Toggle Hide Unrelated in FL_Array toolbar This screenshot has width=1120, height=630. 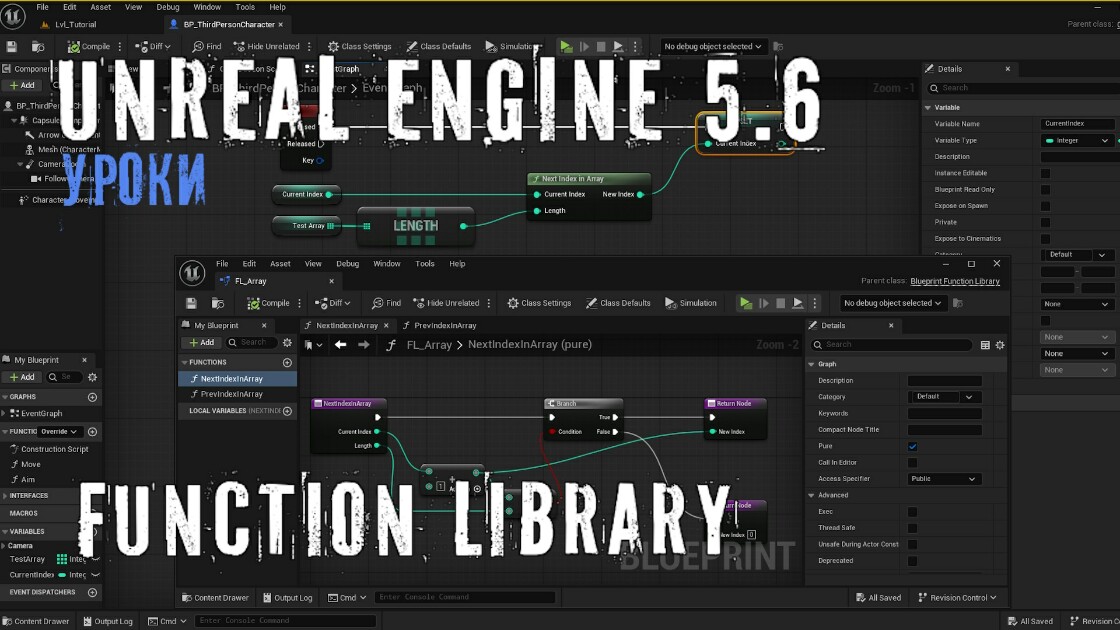click(446, 303)
